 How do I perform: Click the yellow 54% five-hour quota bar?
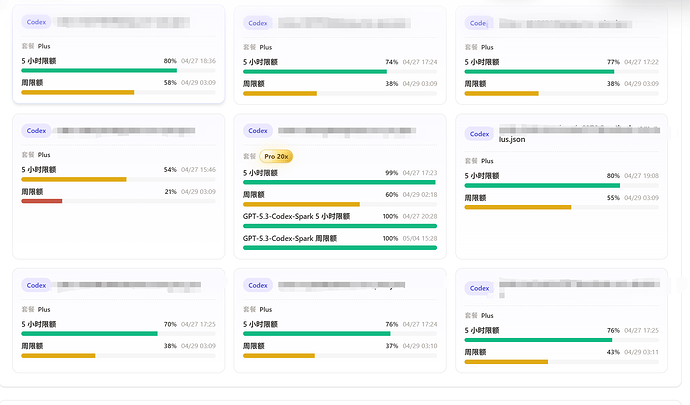(118, 179)
